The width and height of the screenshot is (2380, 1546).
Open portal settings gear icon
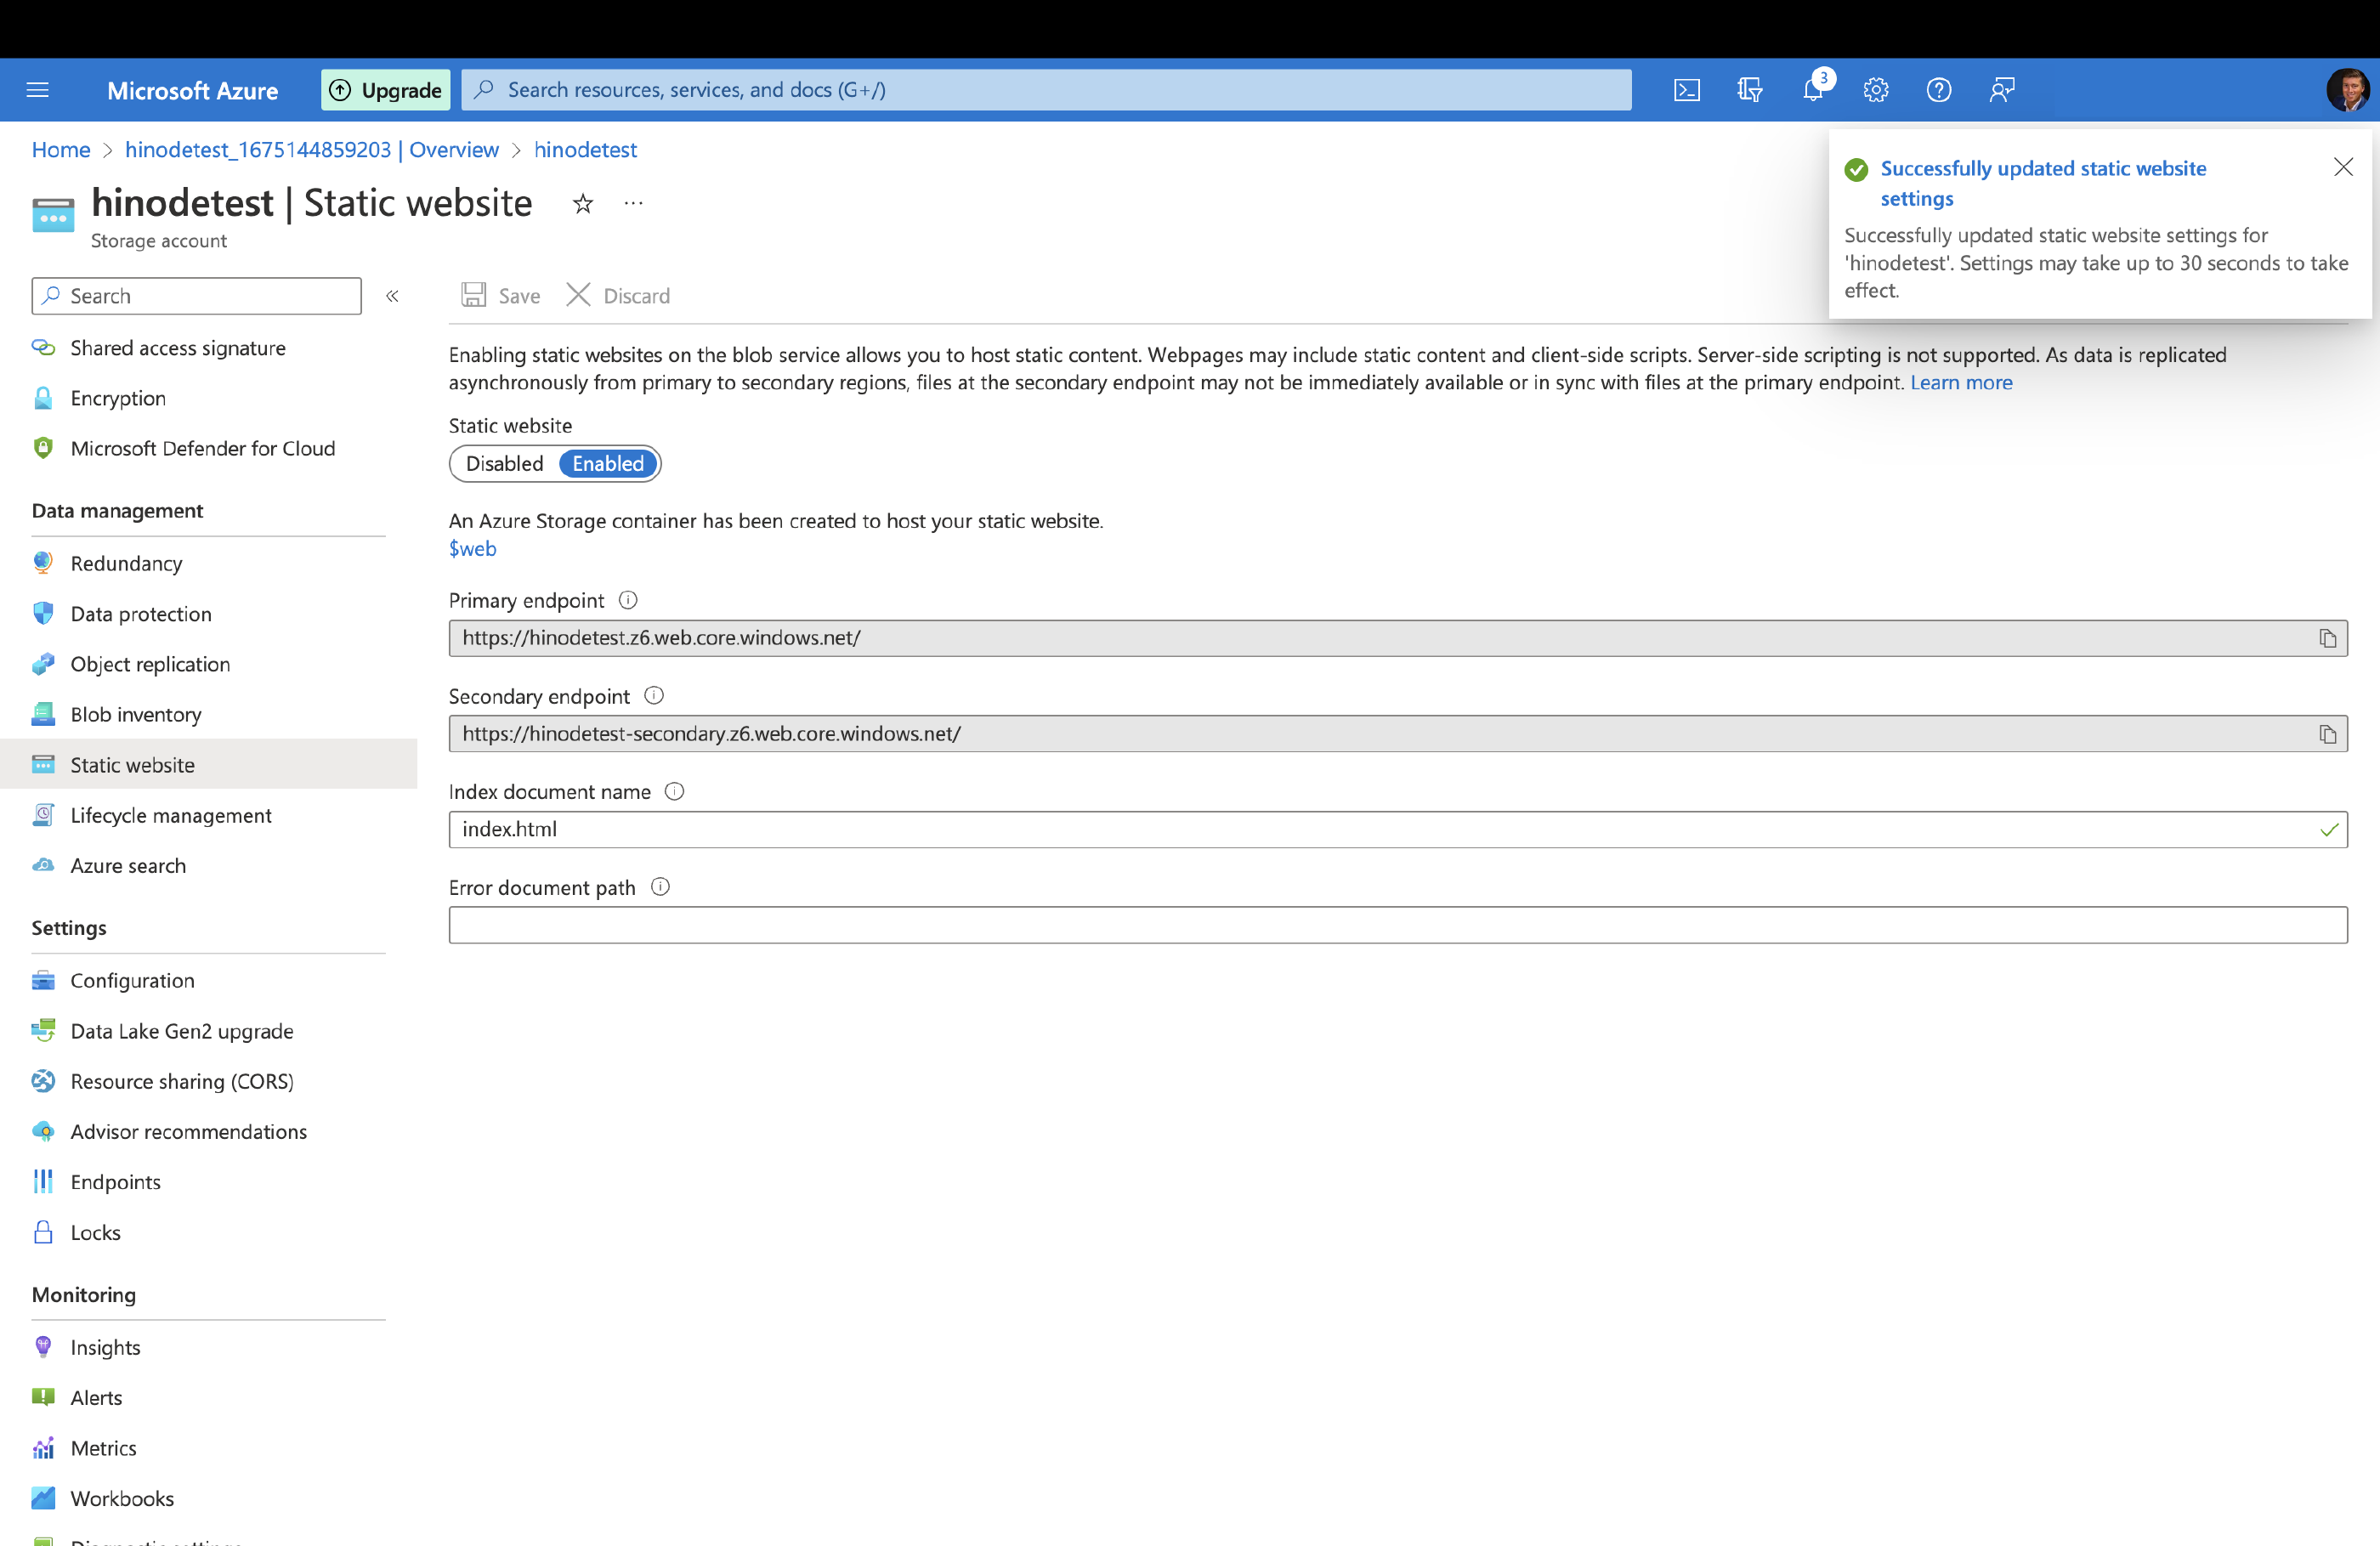tap(1875, 90)
